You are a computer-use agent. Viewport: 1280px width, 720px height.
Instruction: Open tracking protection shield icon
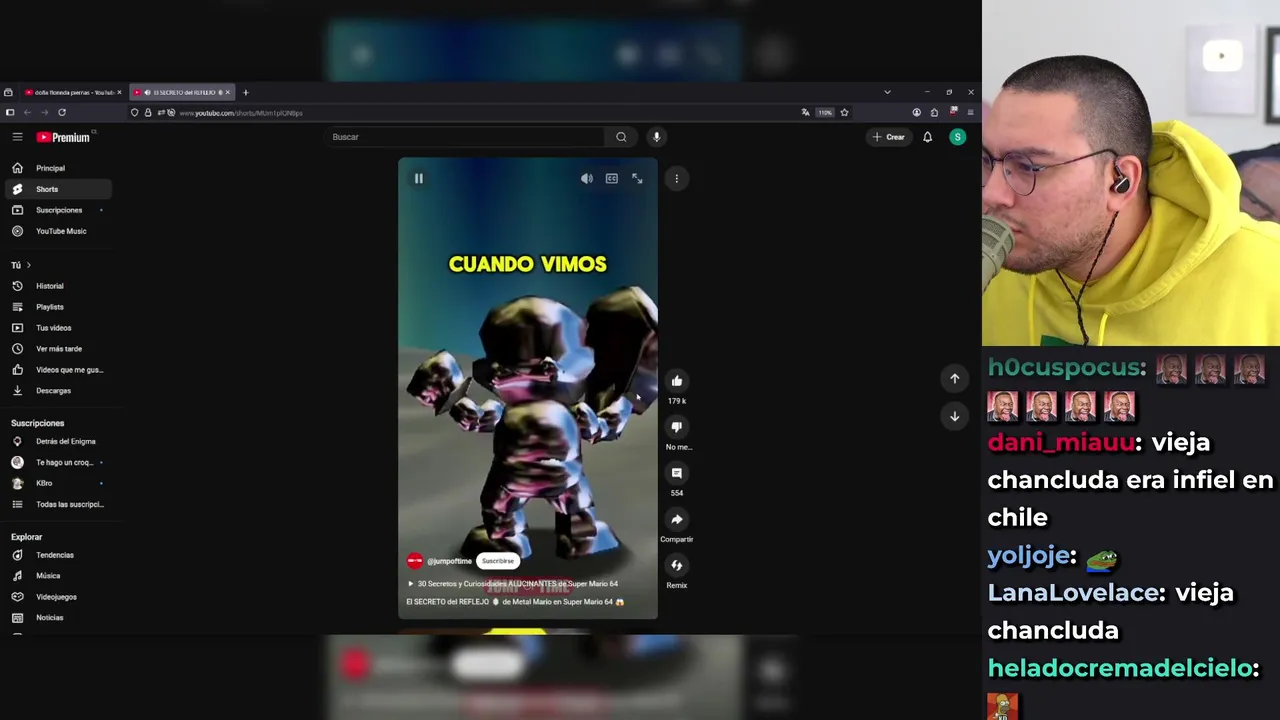(x=135, y=113)
